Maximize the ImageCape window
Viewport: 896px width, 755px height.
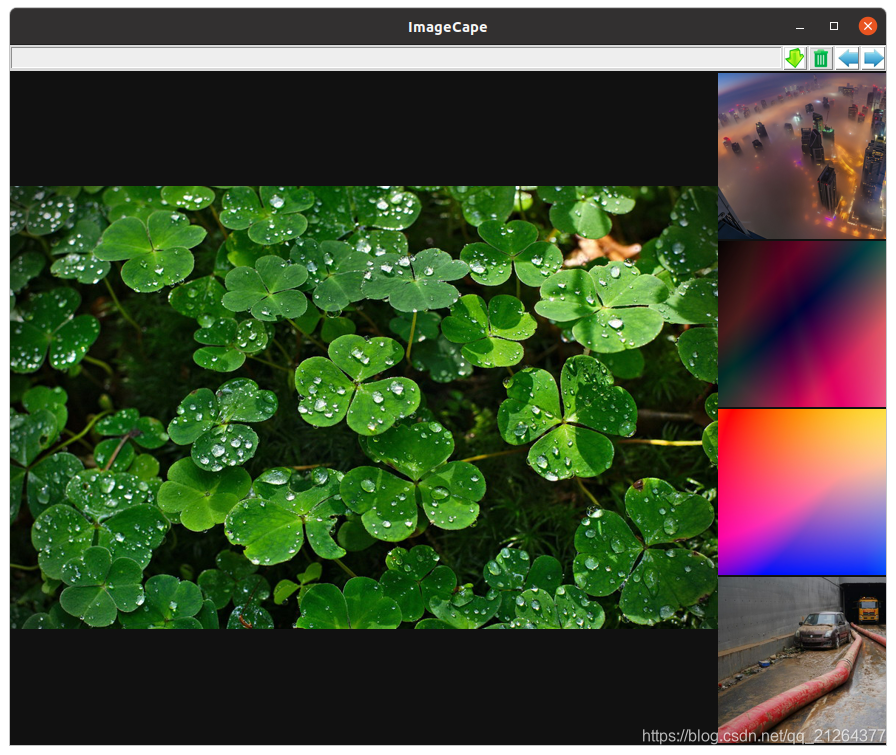pyautogui.click(x=834, y=26)
